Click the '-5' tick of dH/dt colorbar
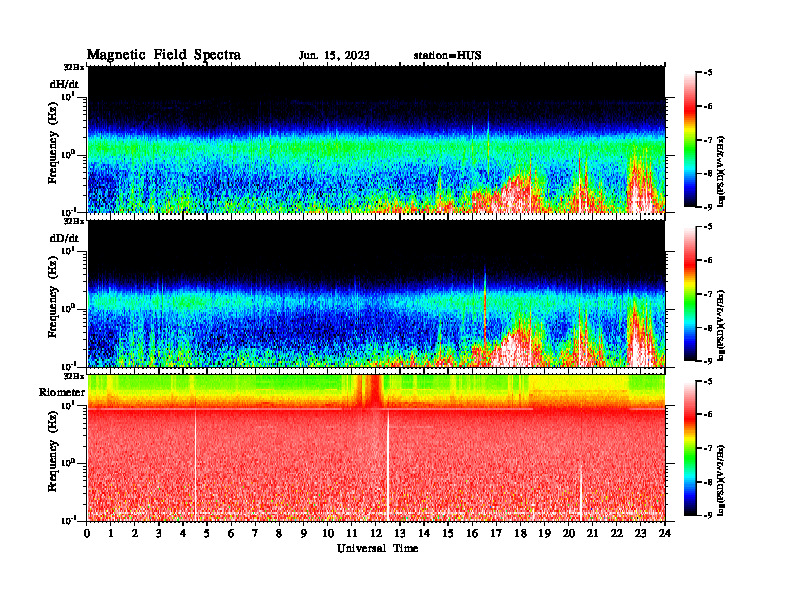Viewport: 792px width, 612px height. (708, 73)
